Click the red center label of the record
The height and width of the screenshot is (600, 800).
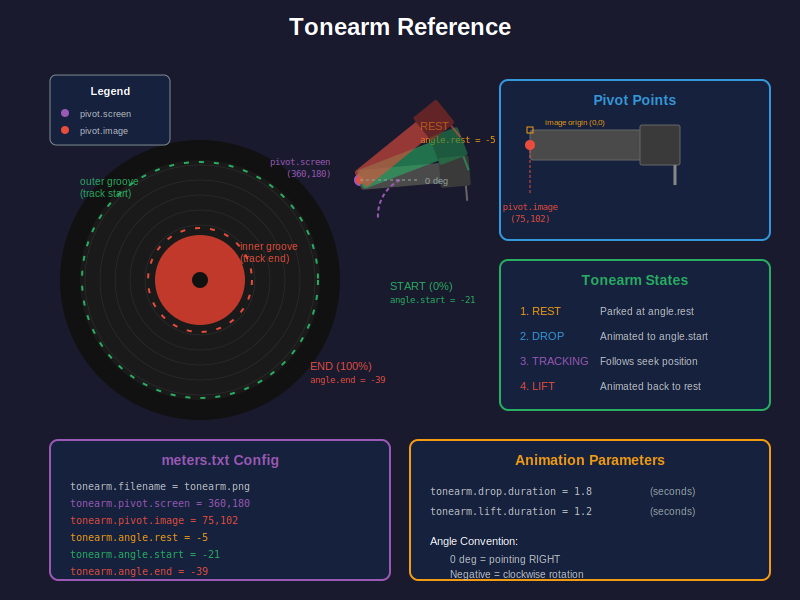pyautogui.click(x=200, y=280)
